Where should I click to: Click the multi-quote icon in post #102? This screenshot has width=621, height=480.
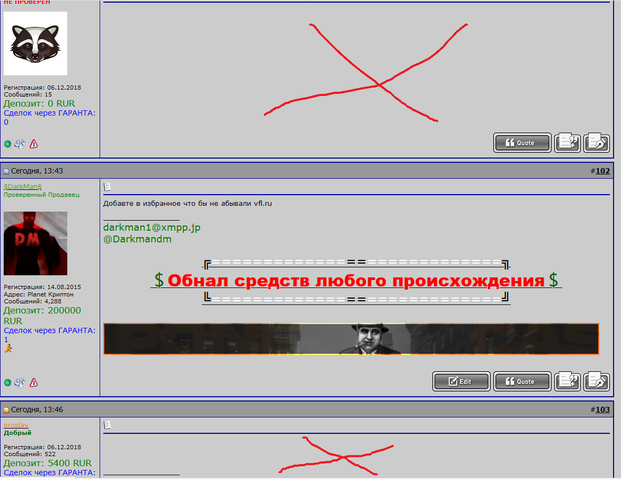(567, 381)
